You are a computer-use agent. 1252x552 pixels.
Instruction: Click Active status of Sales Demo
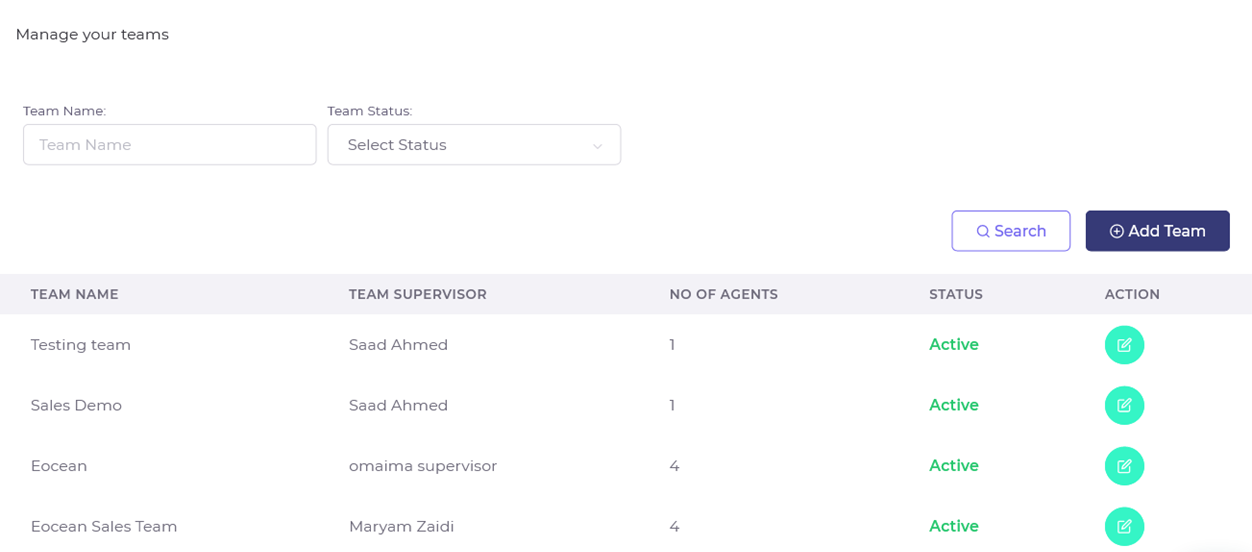tap(953, 405)
